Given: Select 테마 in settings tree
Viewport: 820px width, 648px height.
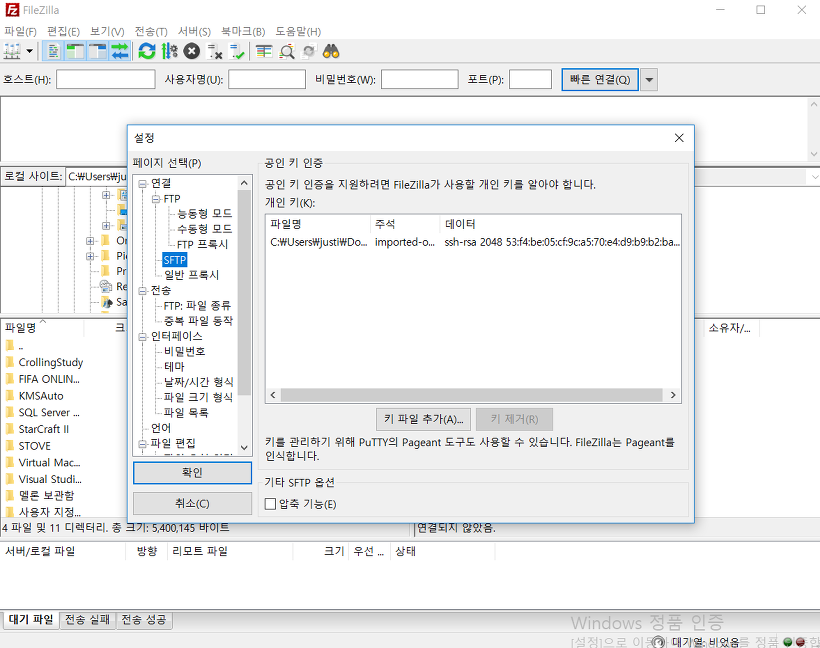Looking at the screenshot, I should pyautogui.click(x=174, y=367).
